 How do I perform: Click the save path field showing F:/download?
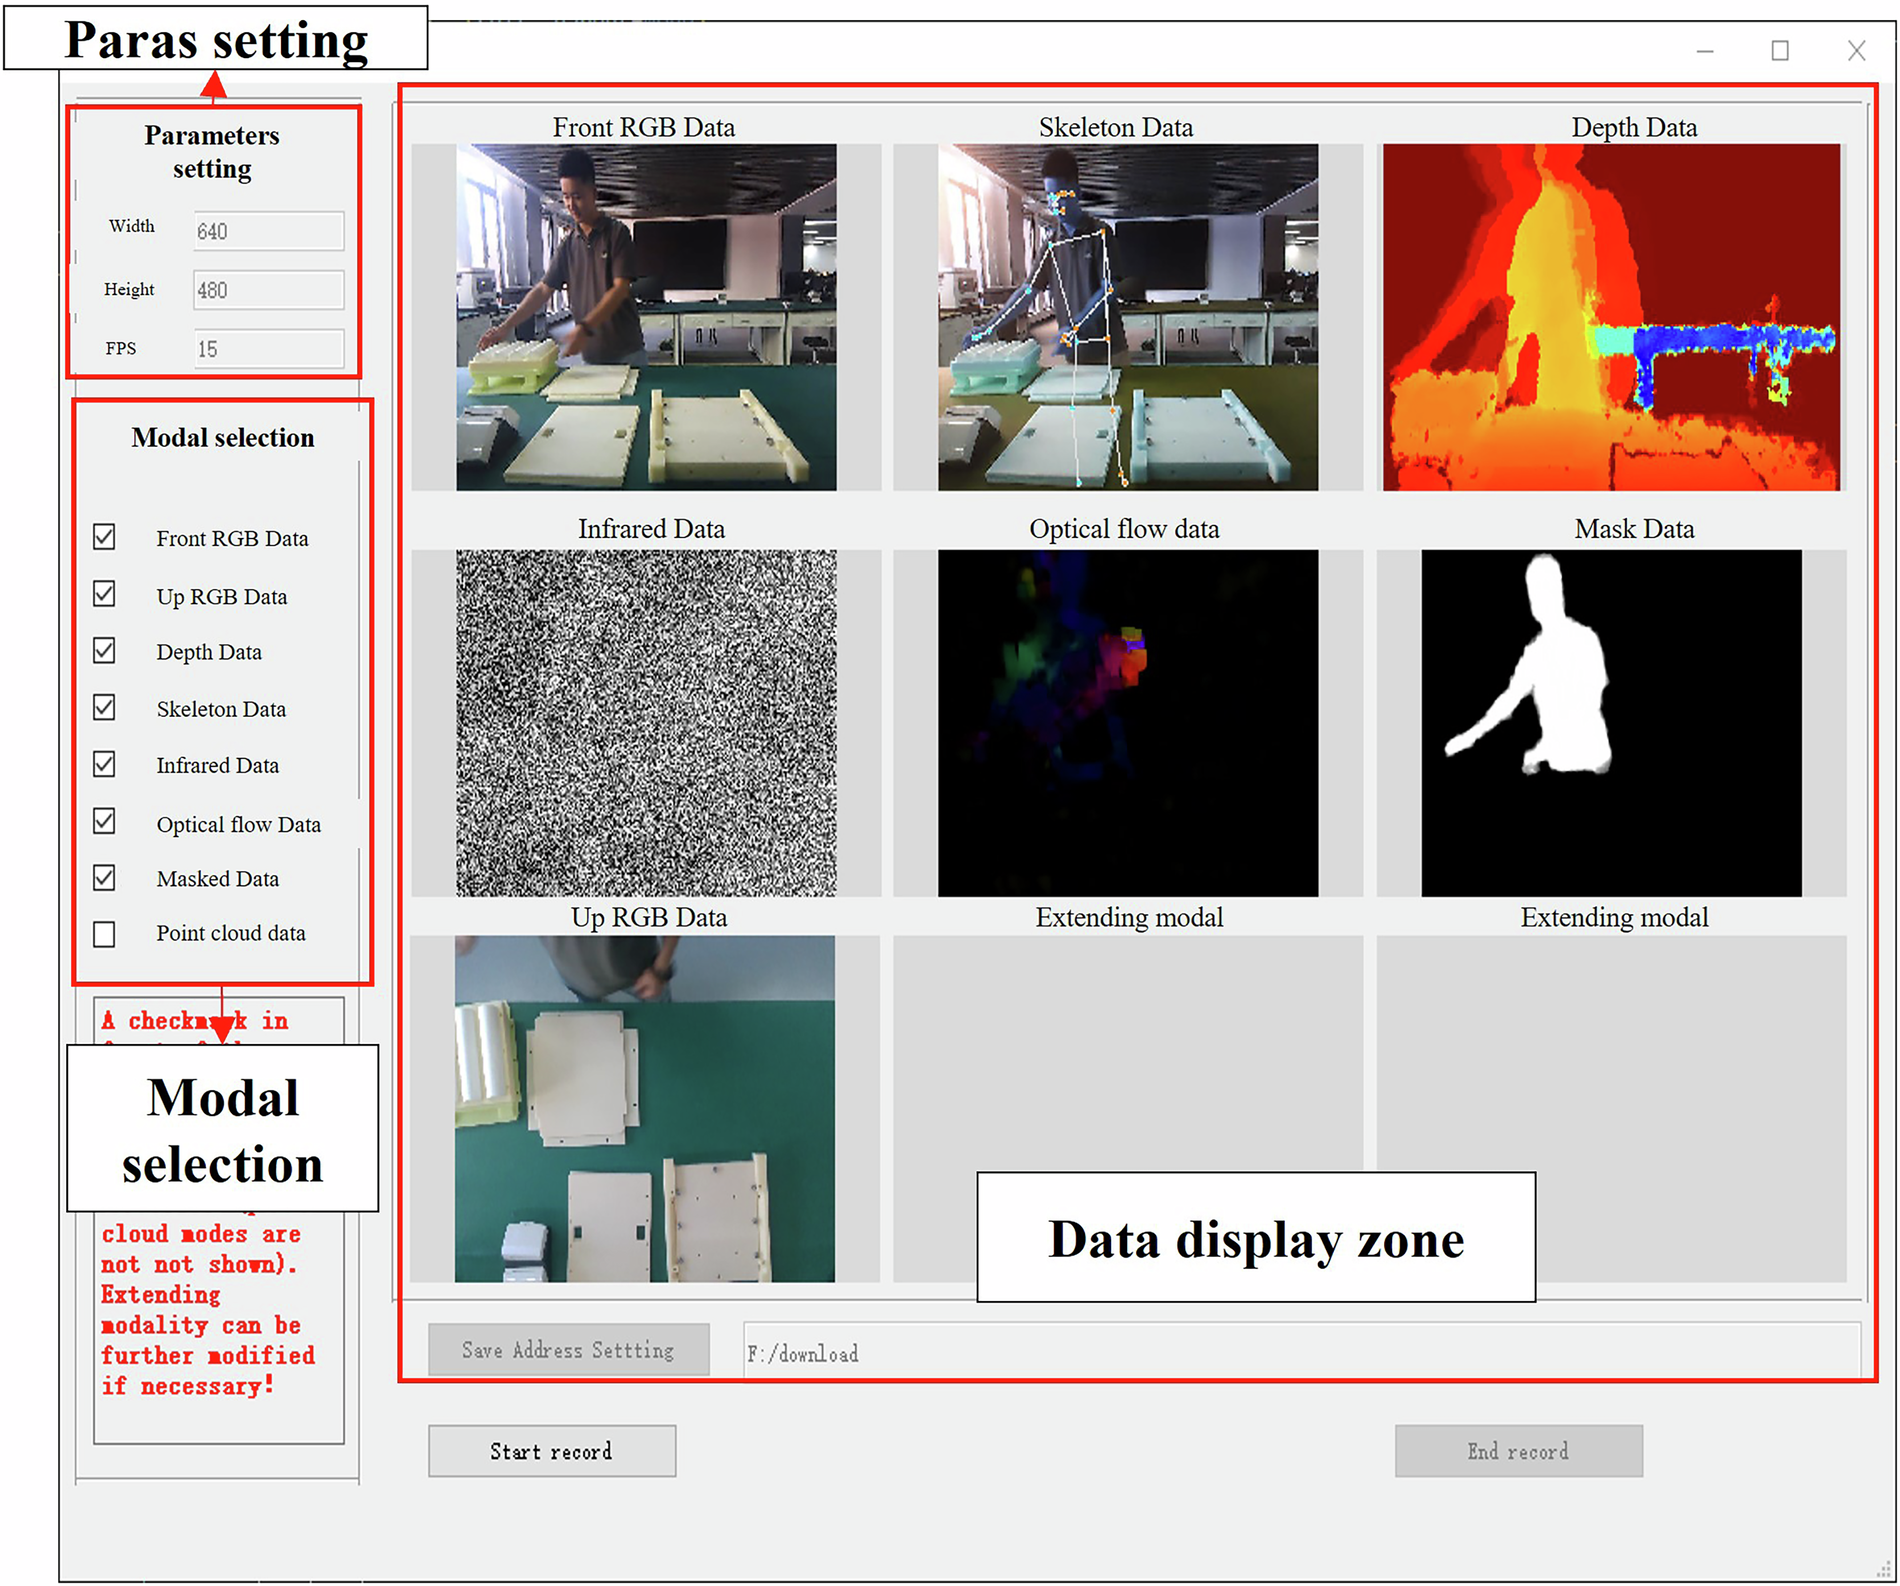(1300, 1352)
